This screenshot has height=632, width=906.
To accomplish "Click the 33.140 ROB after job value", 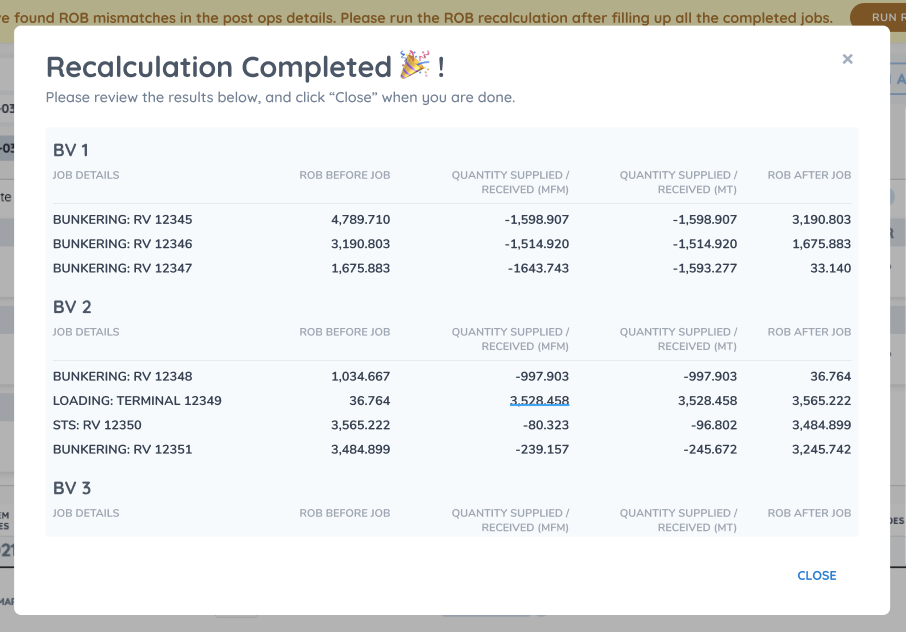I will [x=831, y=268].
